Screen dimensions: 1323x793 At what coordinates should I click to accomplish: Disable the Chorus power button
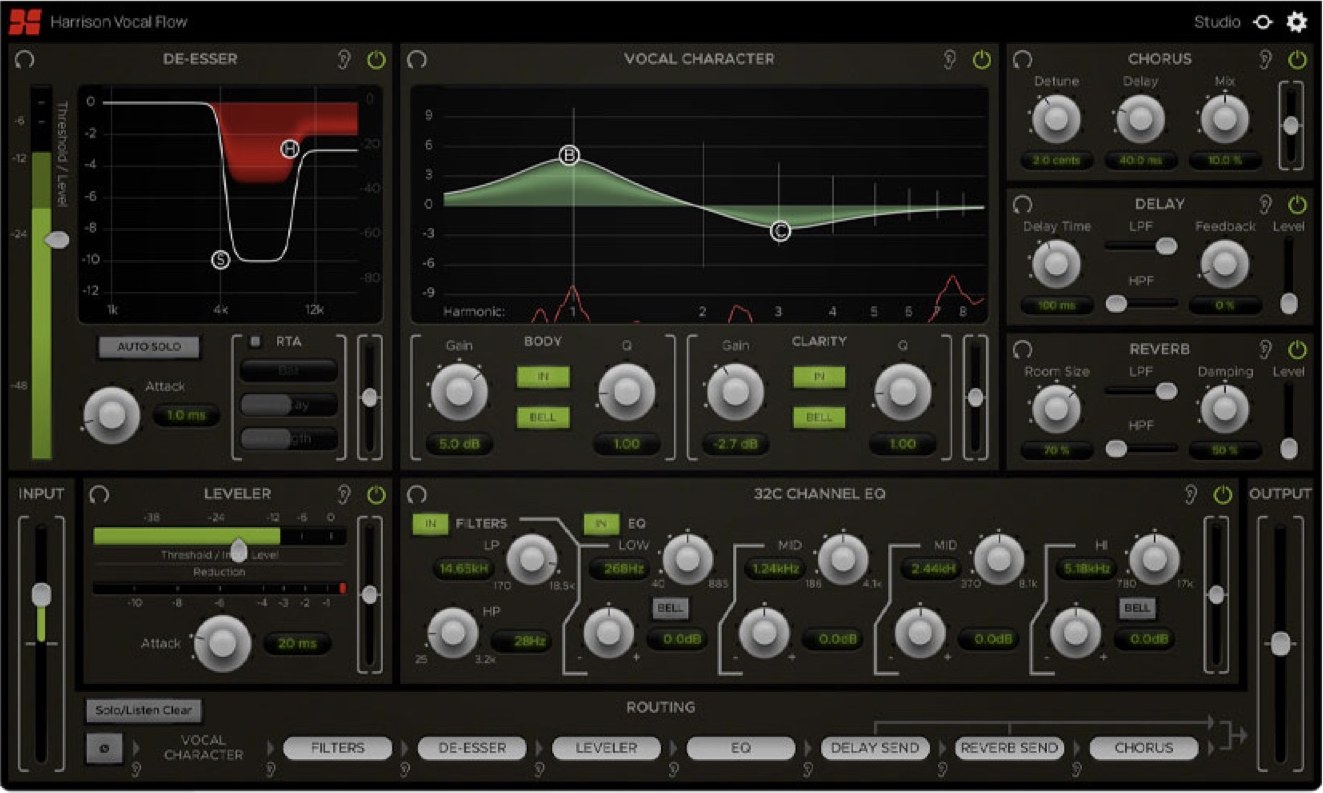[x=1297, y=60]
